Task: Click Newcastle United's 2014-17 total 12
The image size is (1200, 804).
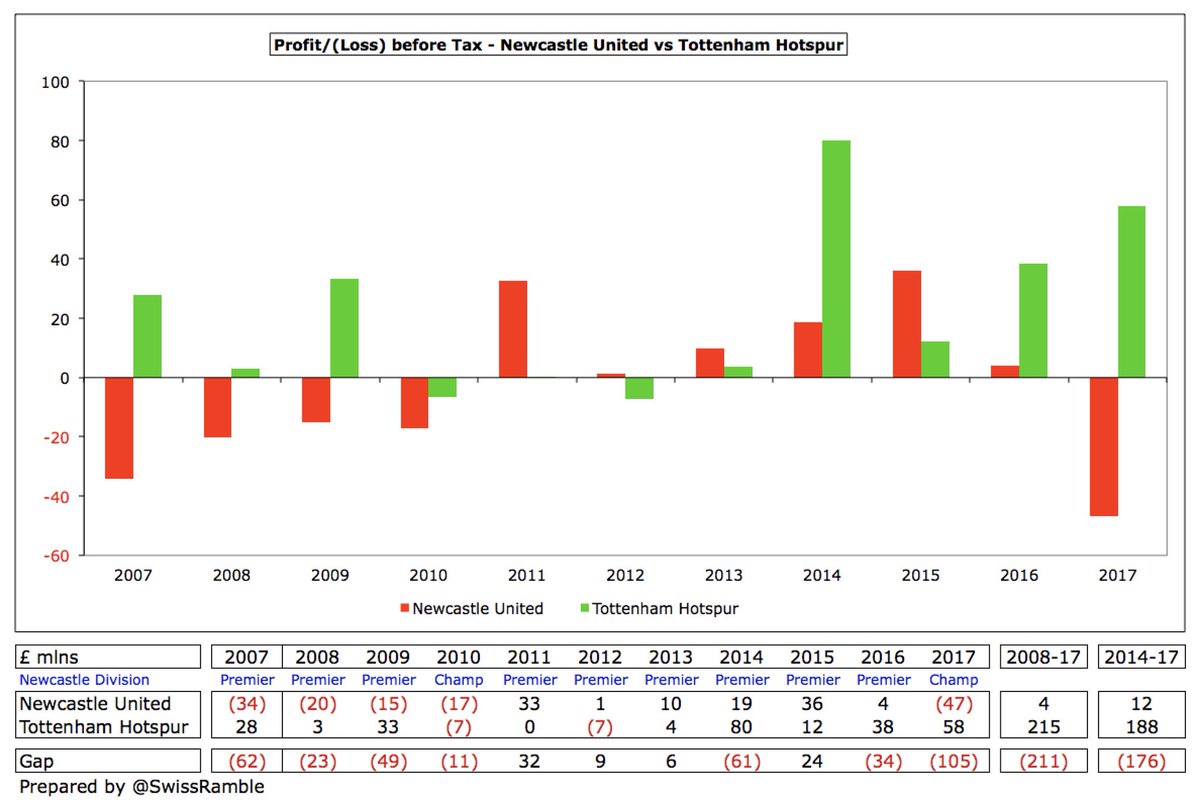Action: click(1141, 704)
